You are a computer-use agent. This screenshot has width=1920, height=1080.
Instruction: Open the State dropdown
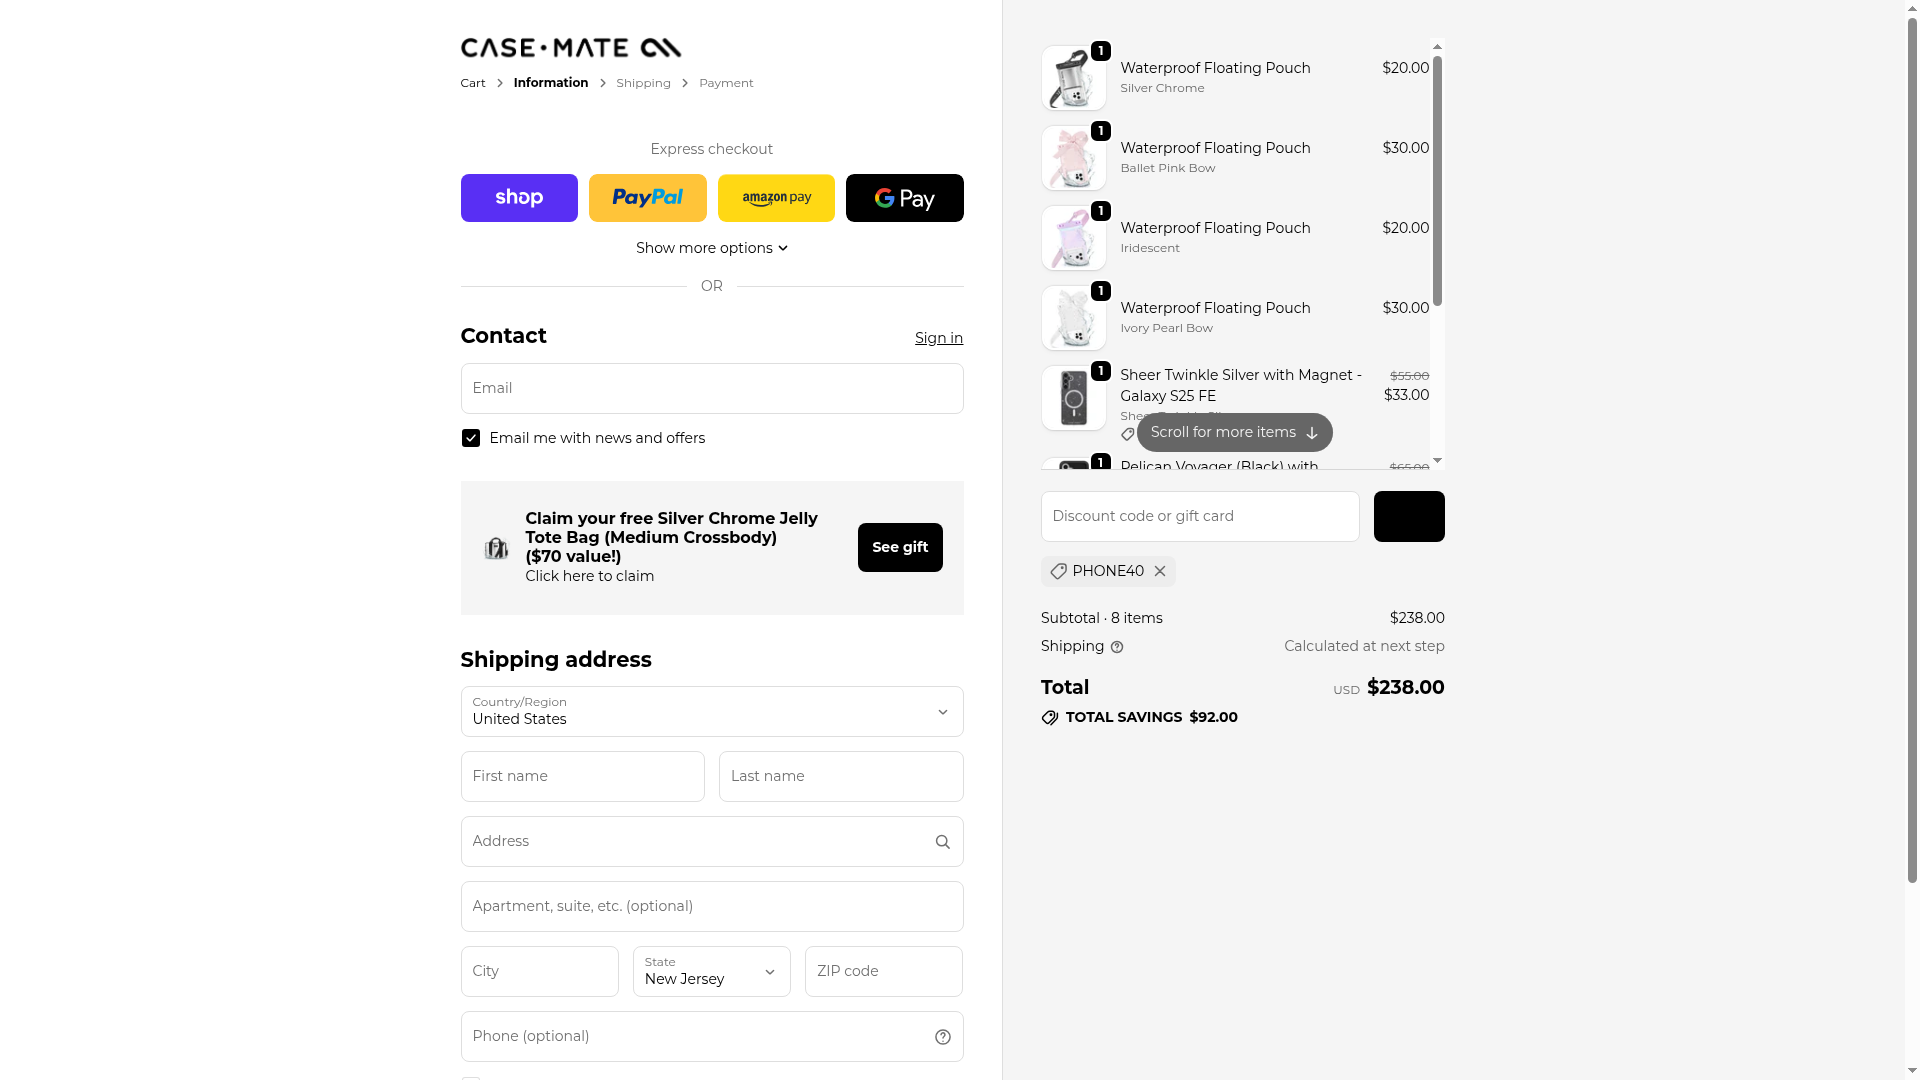pyautogui.click(x=711, y=971)
